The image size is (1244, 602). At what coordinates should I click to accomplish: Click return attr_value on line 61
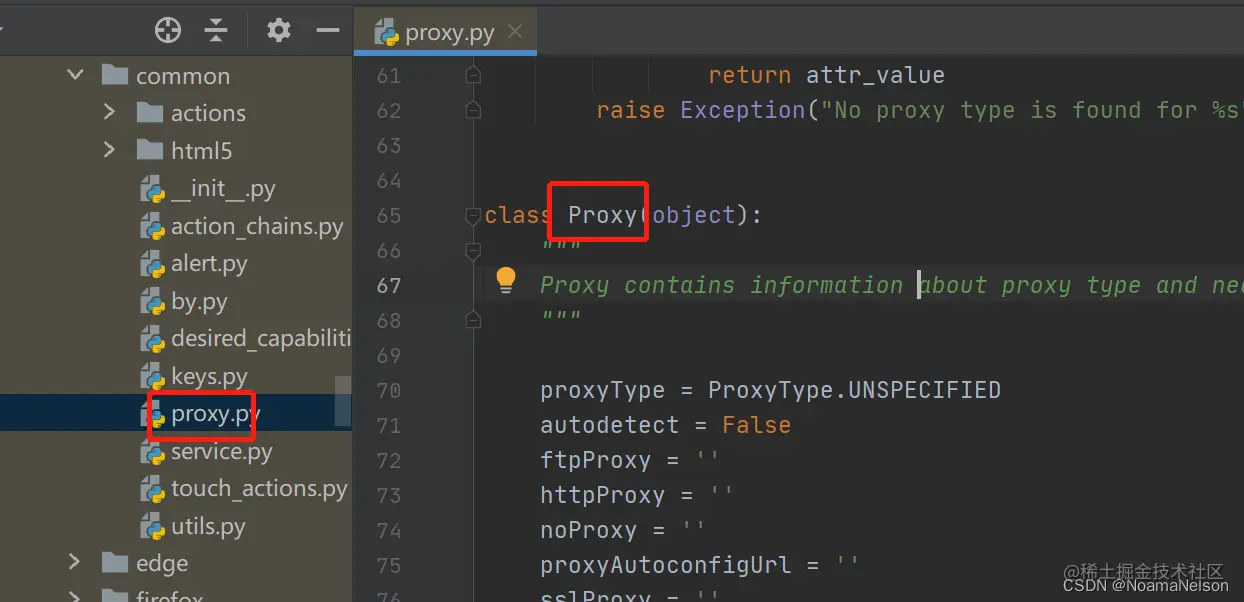[826, 75]
